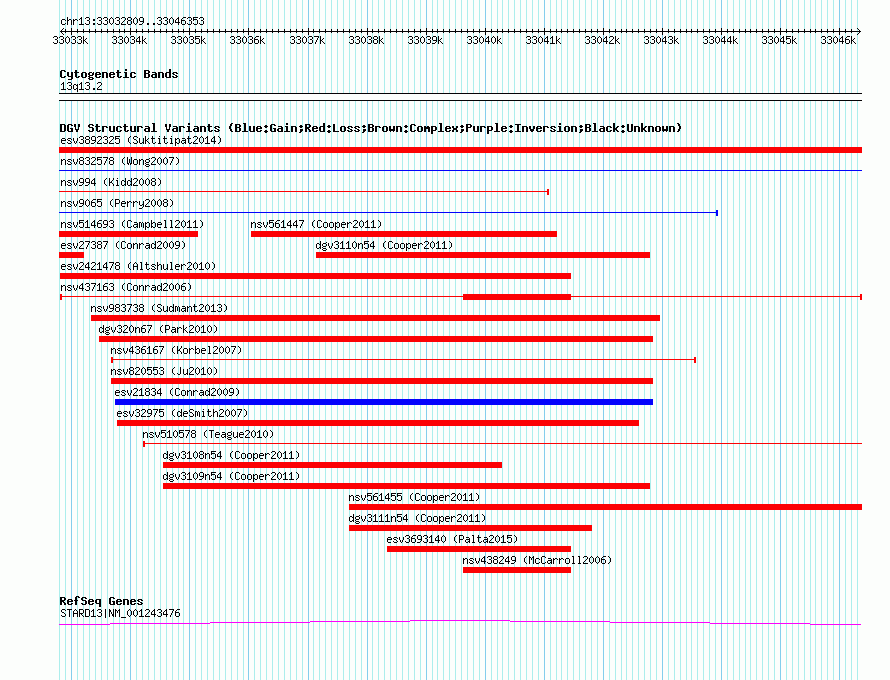Click the thick blue esv21834 gain bar
890x680 pixels.
click(x=384, y=402)
